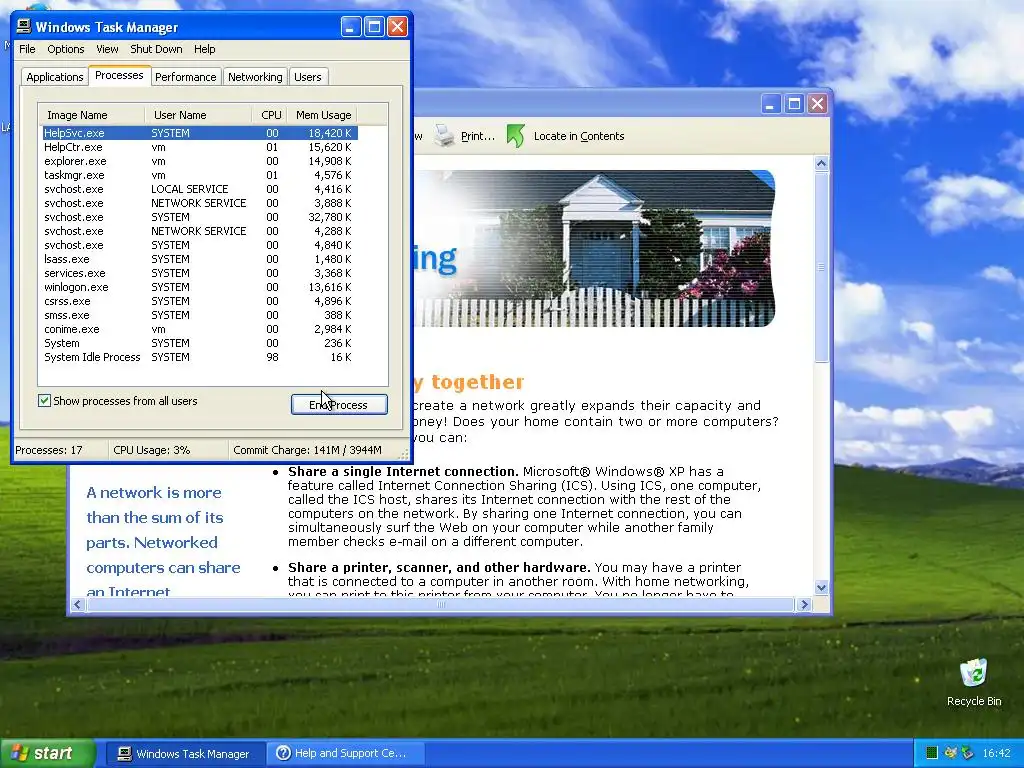This screenshot has width=1024, height=768.
Task: Select the conime.exe process row
Action: coord(200,329)
